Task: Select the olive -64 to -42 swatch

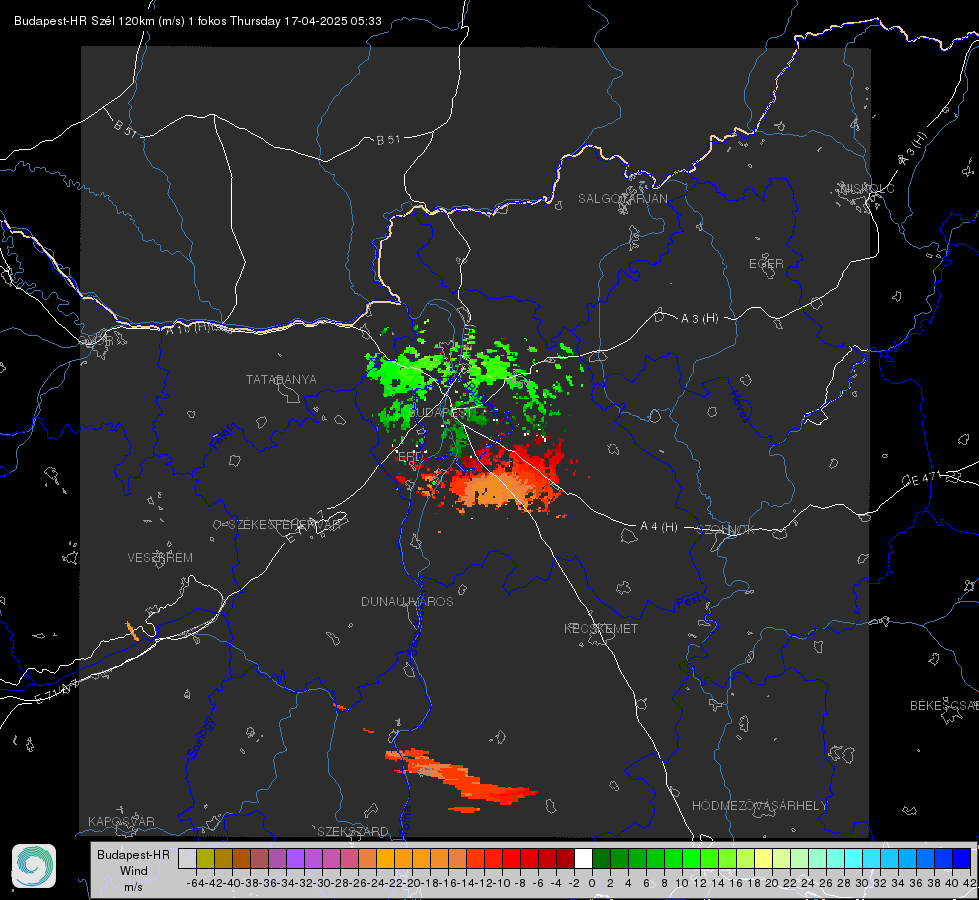Action: click(205, 858)
